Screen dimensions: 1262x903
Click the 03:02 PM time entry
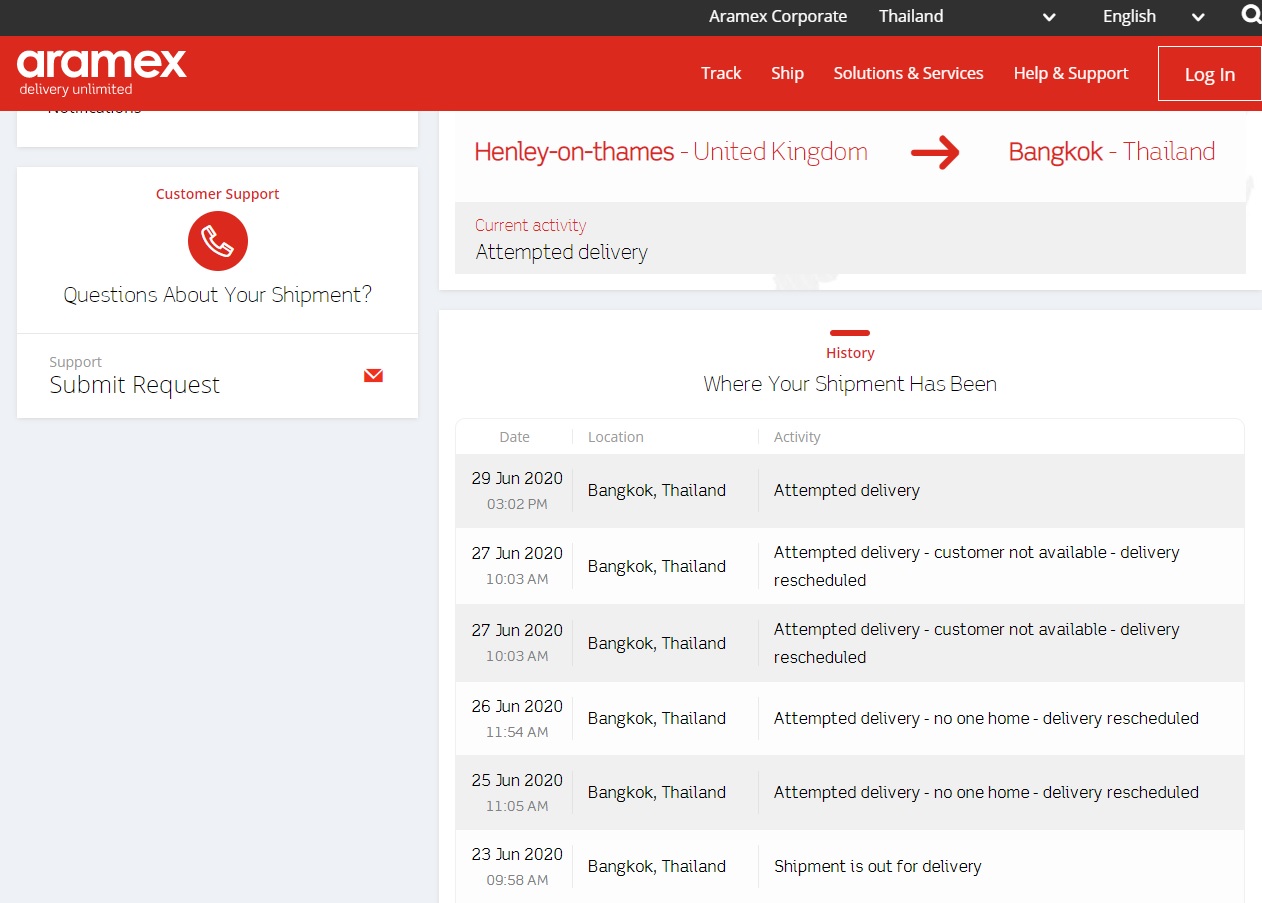pyautogui.click(x=517, y=504)
